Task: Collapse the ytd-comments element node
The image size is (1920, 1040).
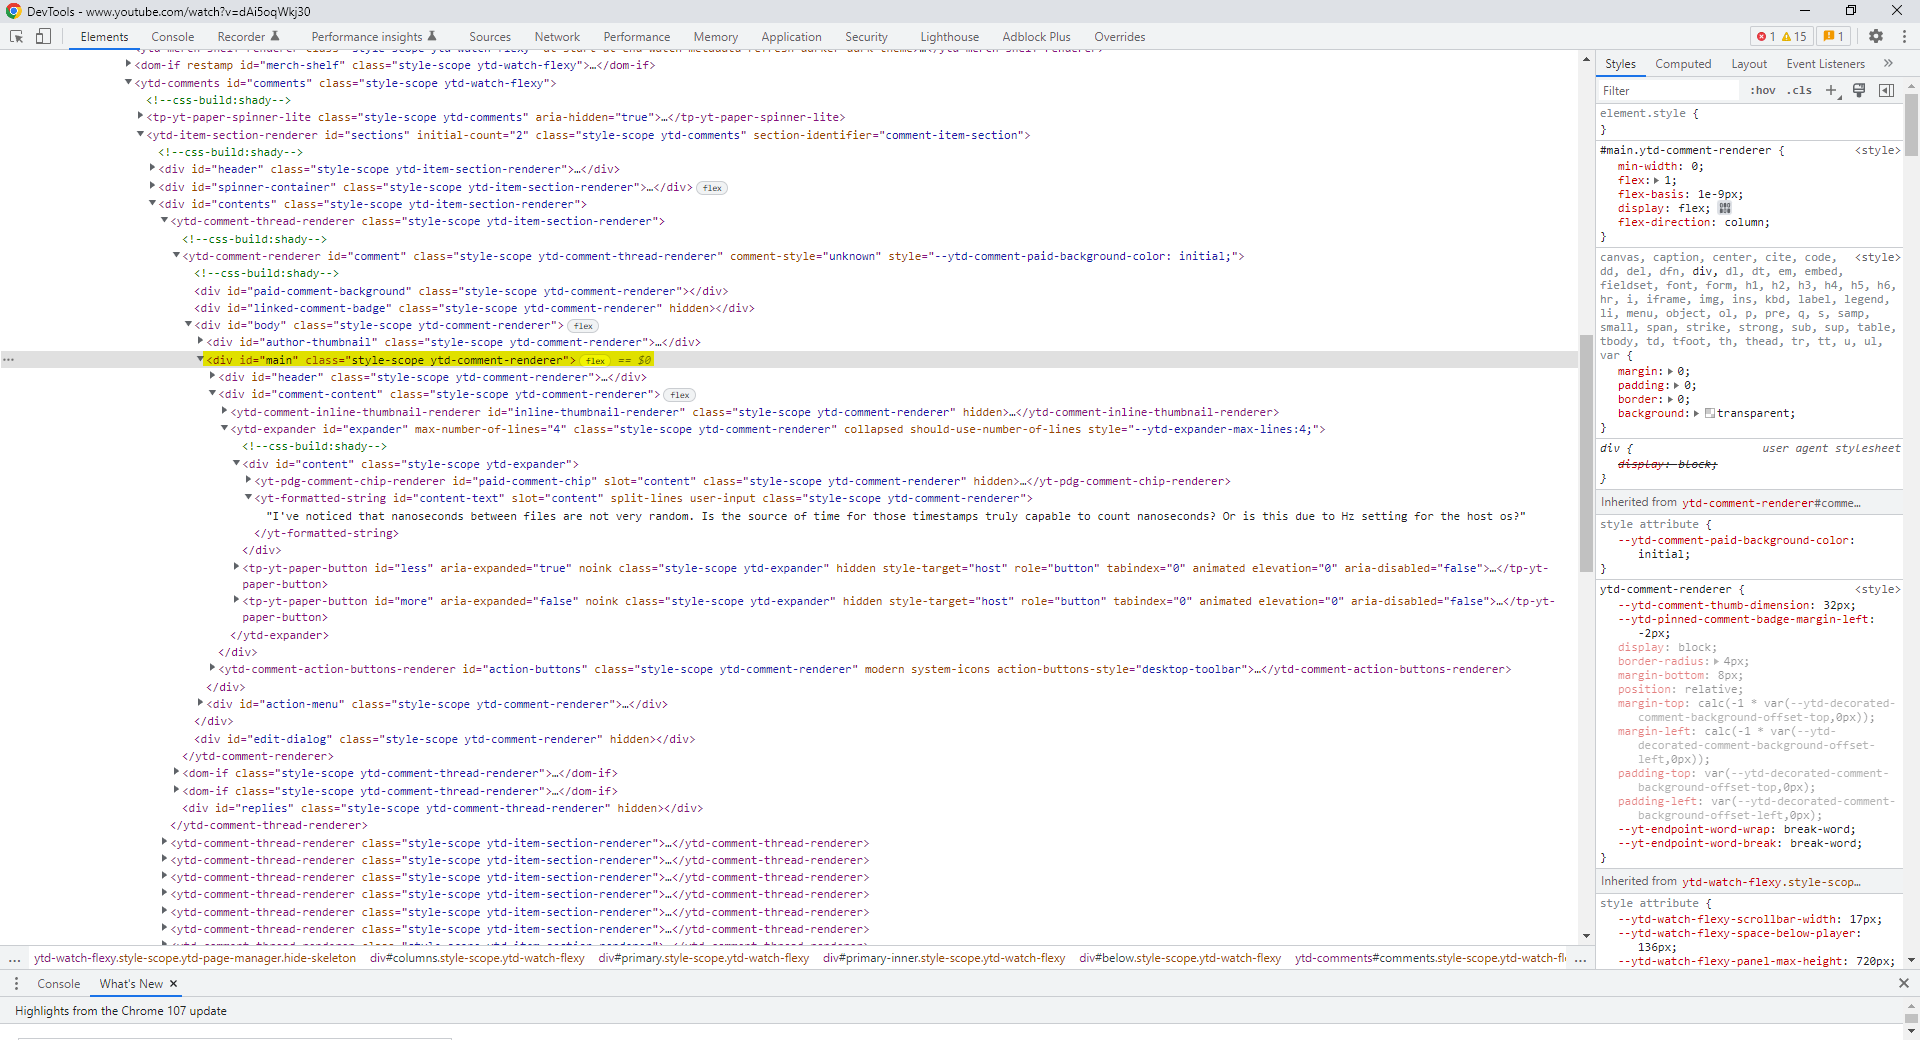Action: (x=127, y=84)
